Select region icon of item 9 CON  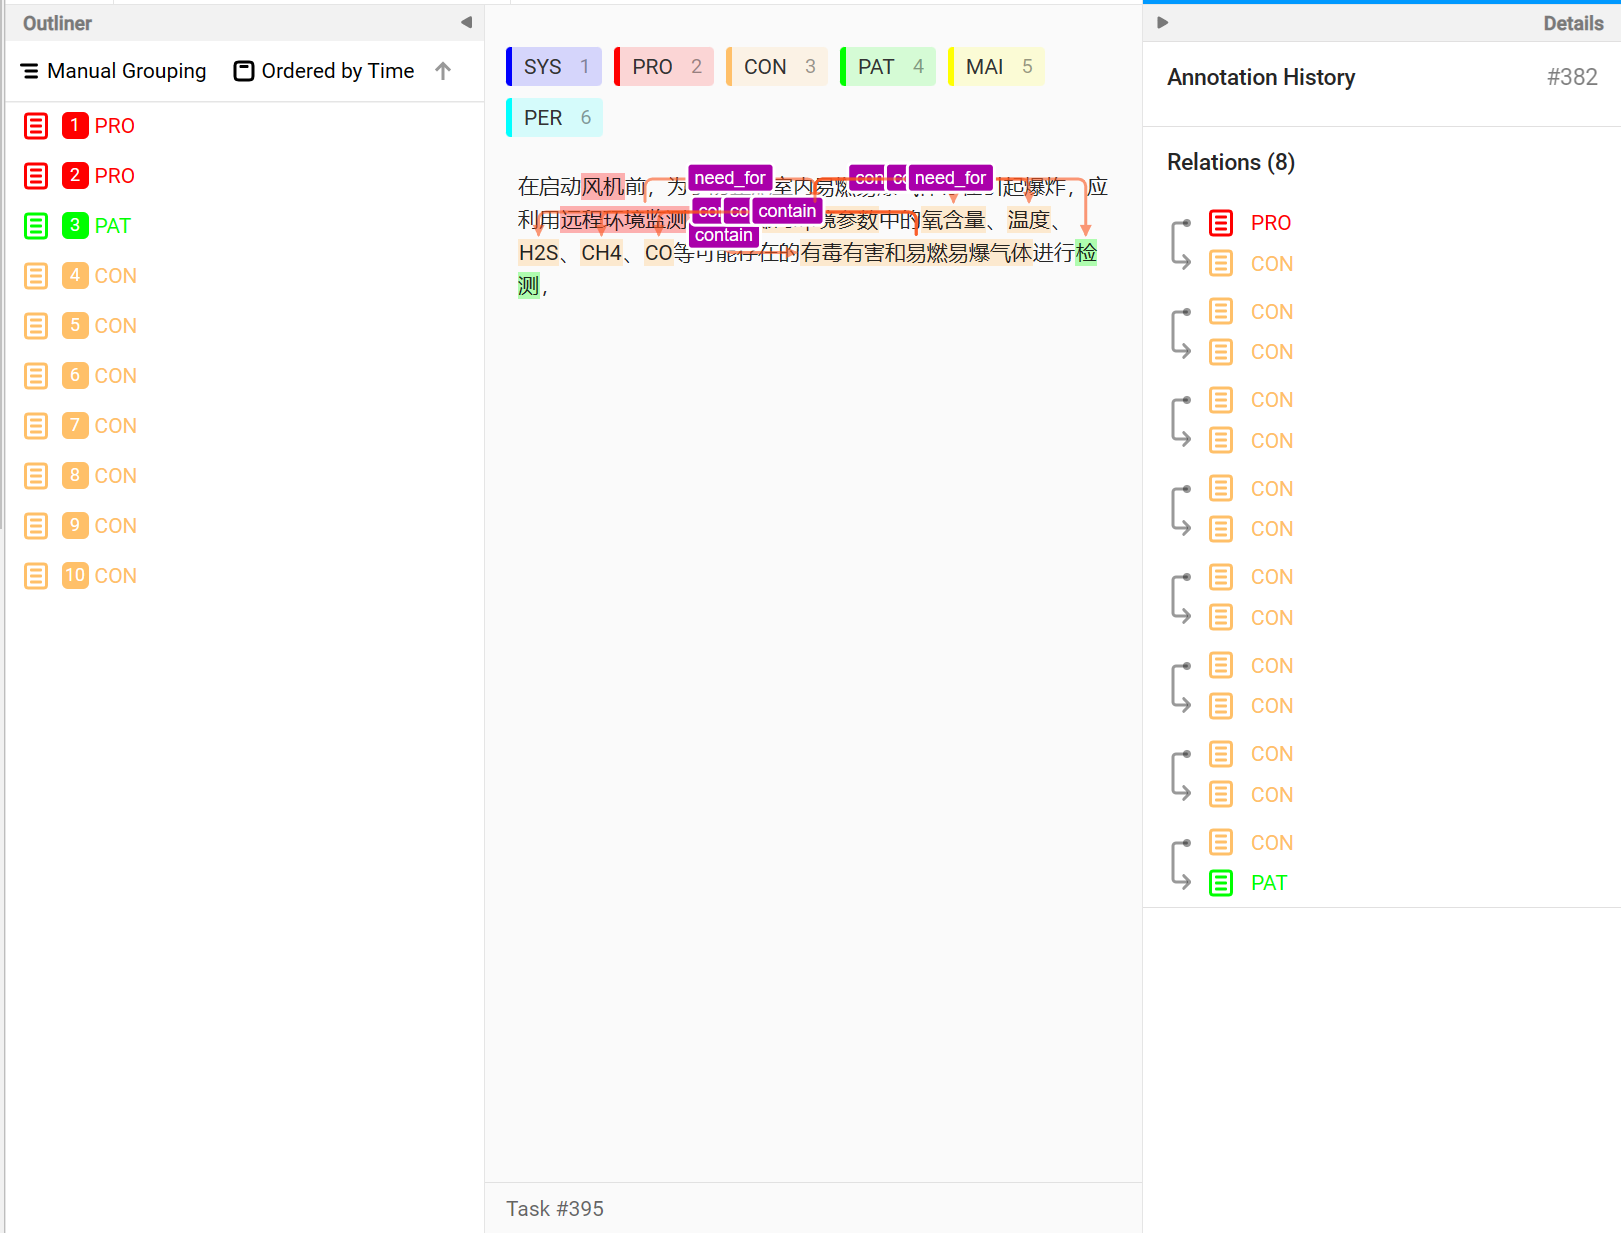[36, 526]
